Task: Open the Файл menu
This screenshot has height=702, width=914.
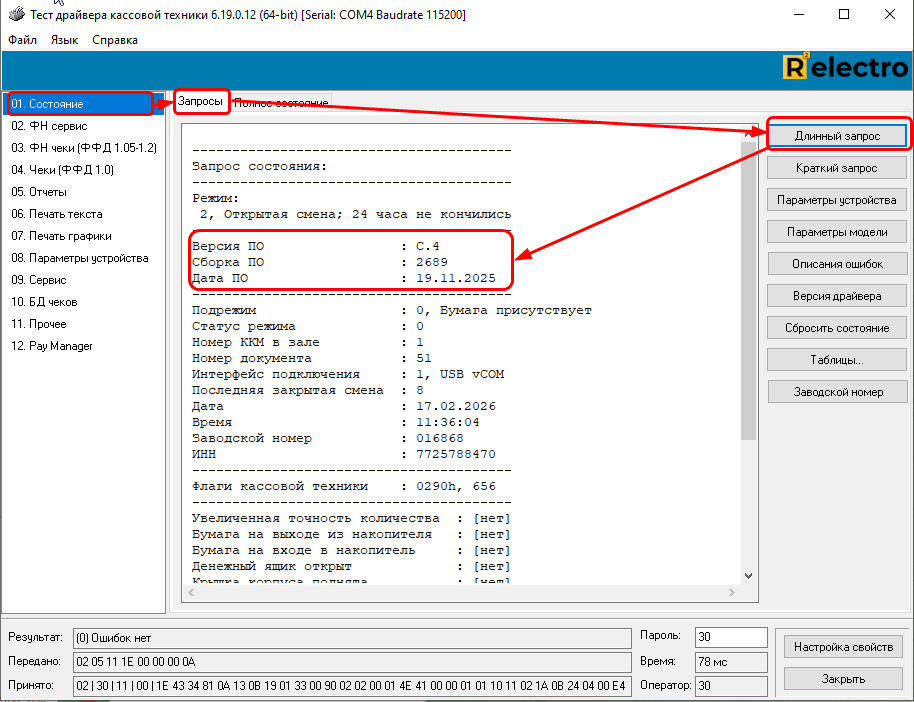Action: [x=22, y=40]
